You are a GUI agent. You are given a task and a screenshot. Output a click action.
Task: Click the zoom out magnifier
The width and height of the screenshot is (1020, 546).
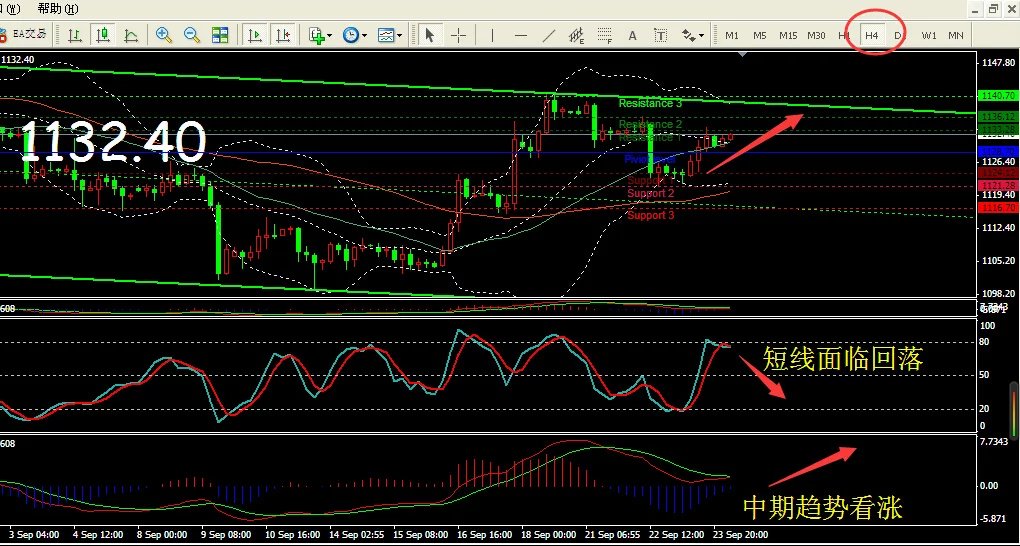pyautogui.click(x=191, y=35)
